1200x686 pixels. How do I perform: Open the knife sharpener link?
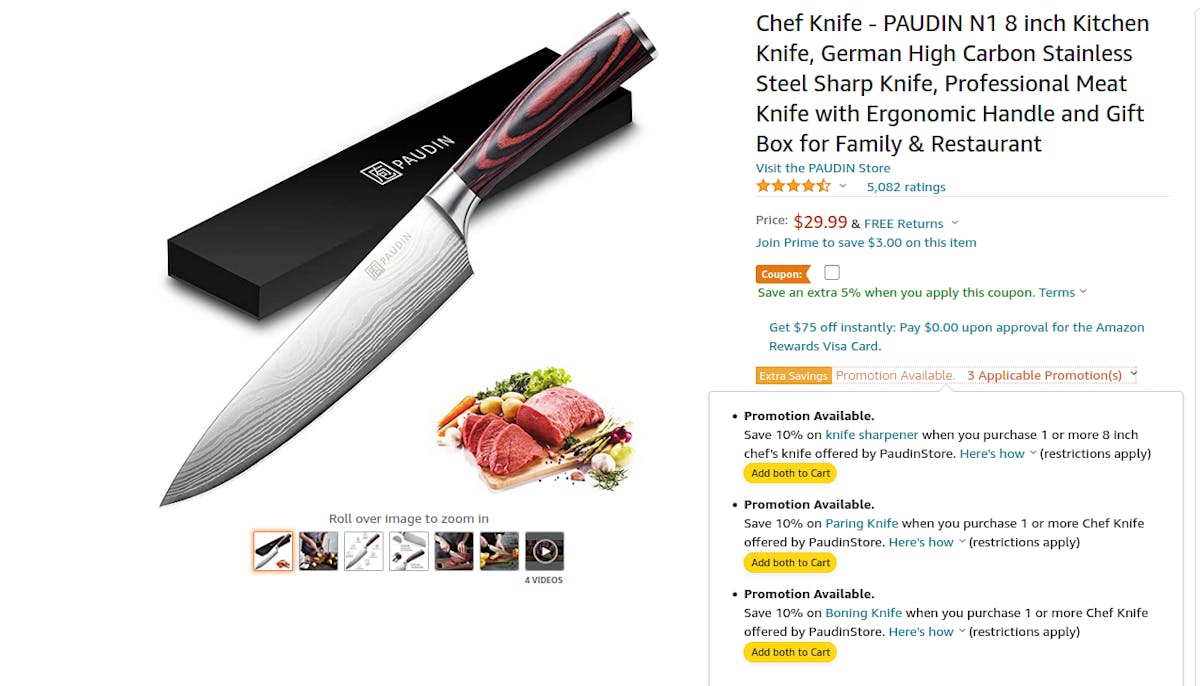(872, 435)
